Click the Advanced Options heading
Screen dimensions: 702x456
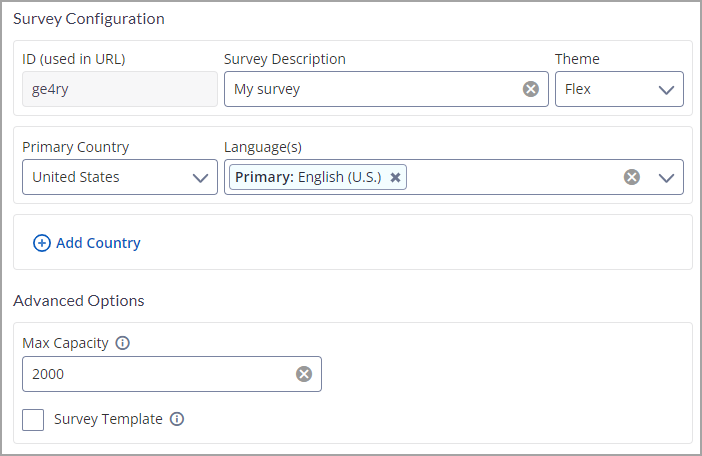point(79,301)
